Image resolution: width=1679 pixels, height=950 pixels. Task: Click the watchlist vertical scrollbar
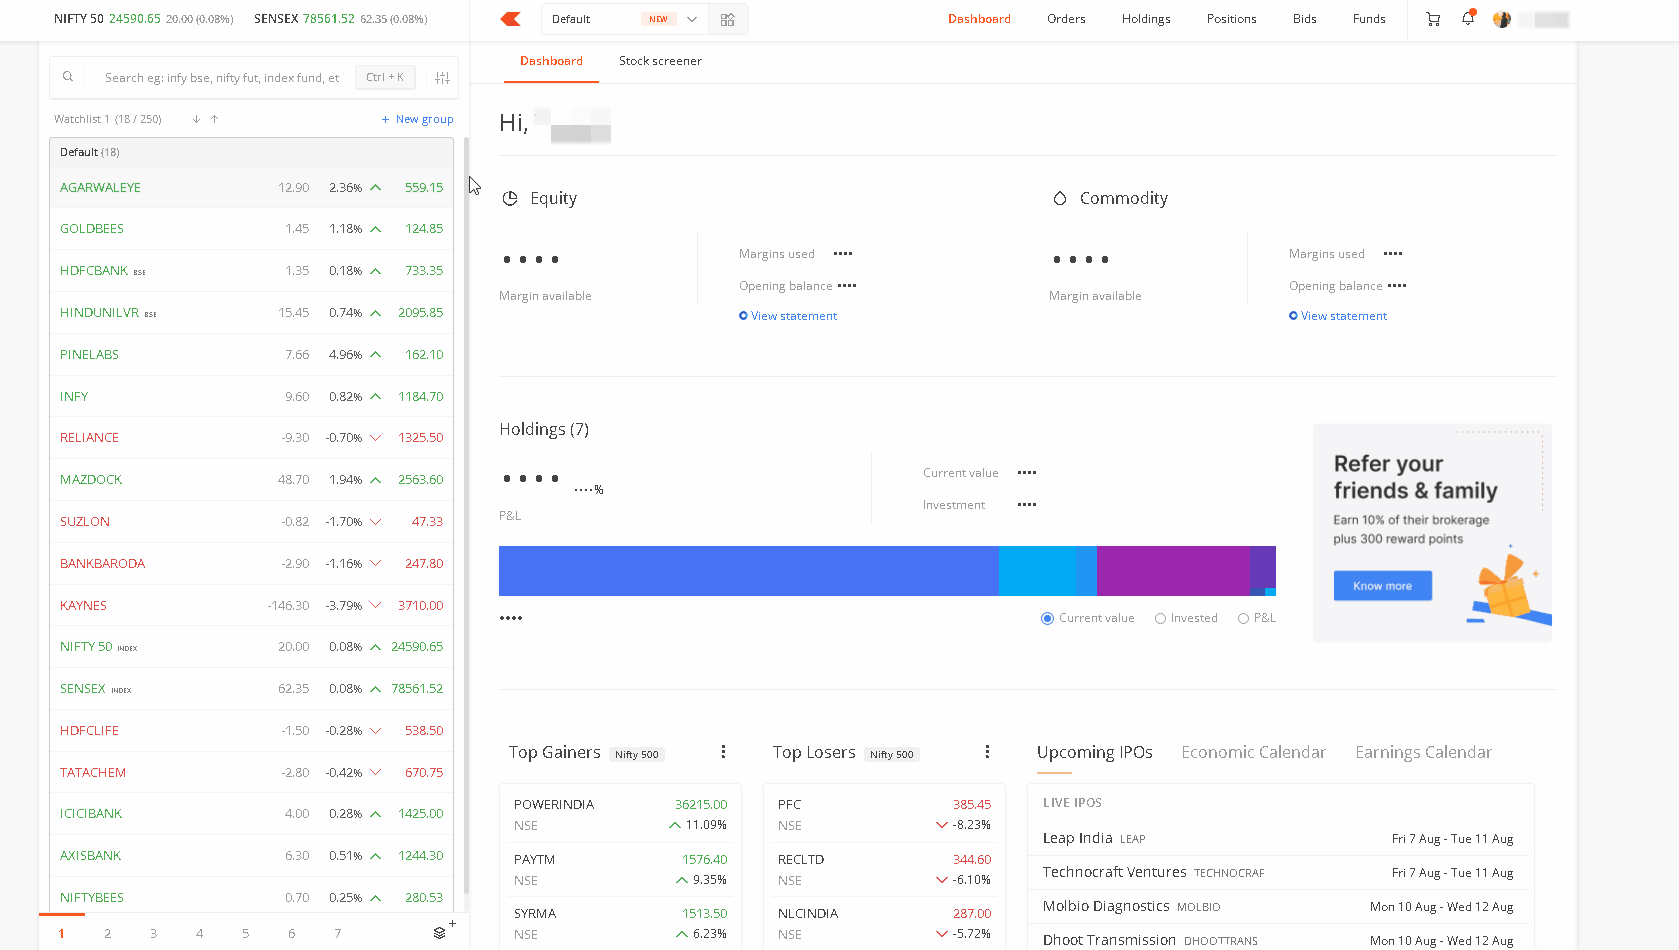point(466,515)
